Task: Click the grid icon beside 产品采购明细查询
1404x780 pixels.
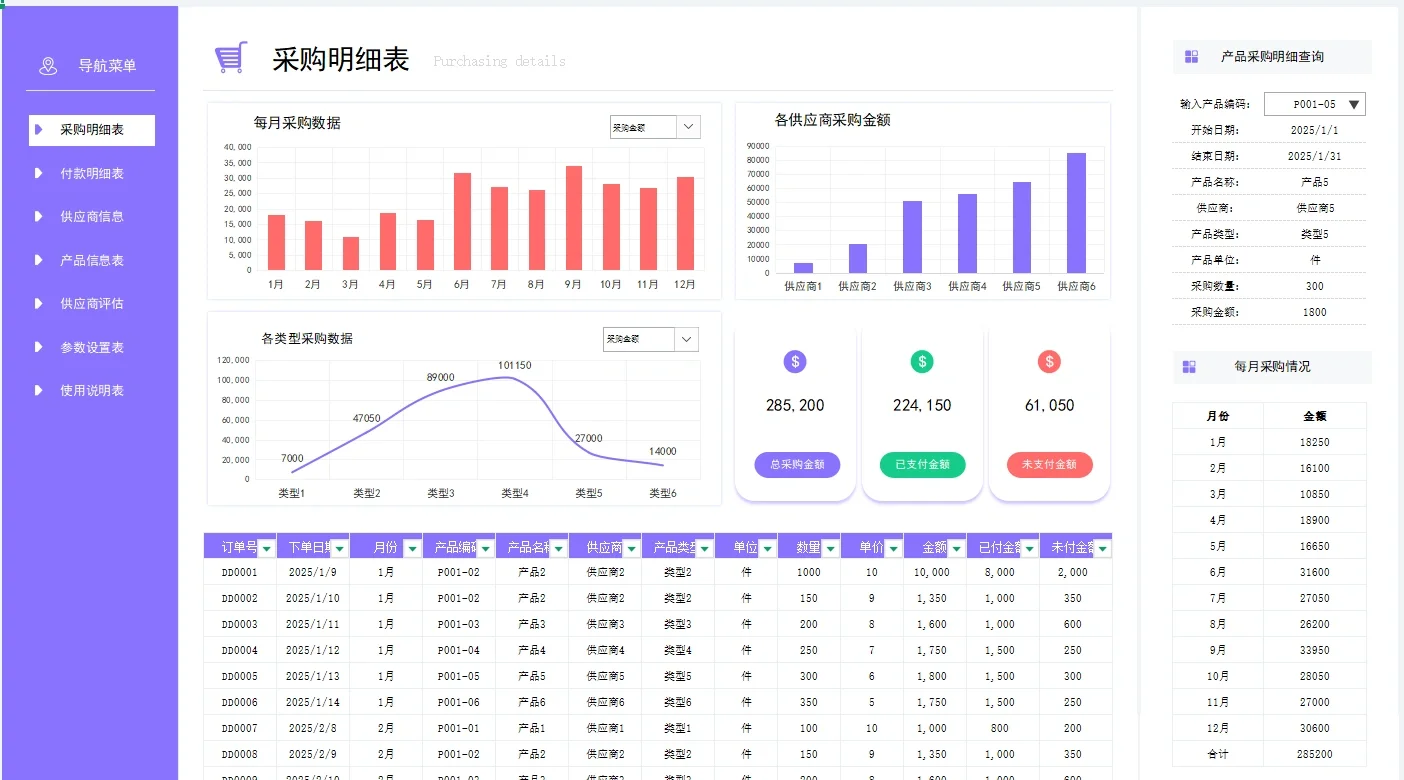Action: [x=1191, y=56]
